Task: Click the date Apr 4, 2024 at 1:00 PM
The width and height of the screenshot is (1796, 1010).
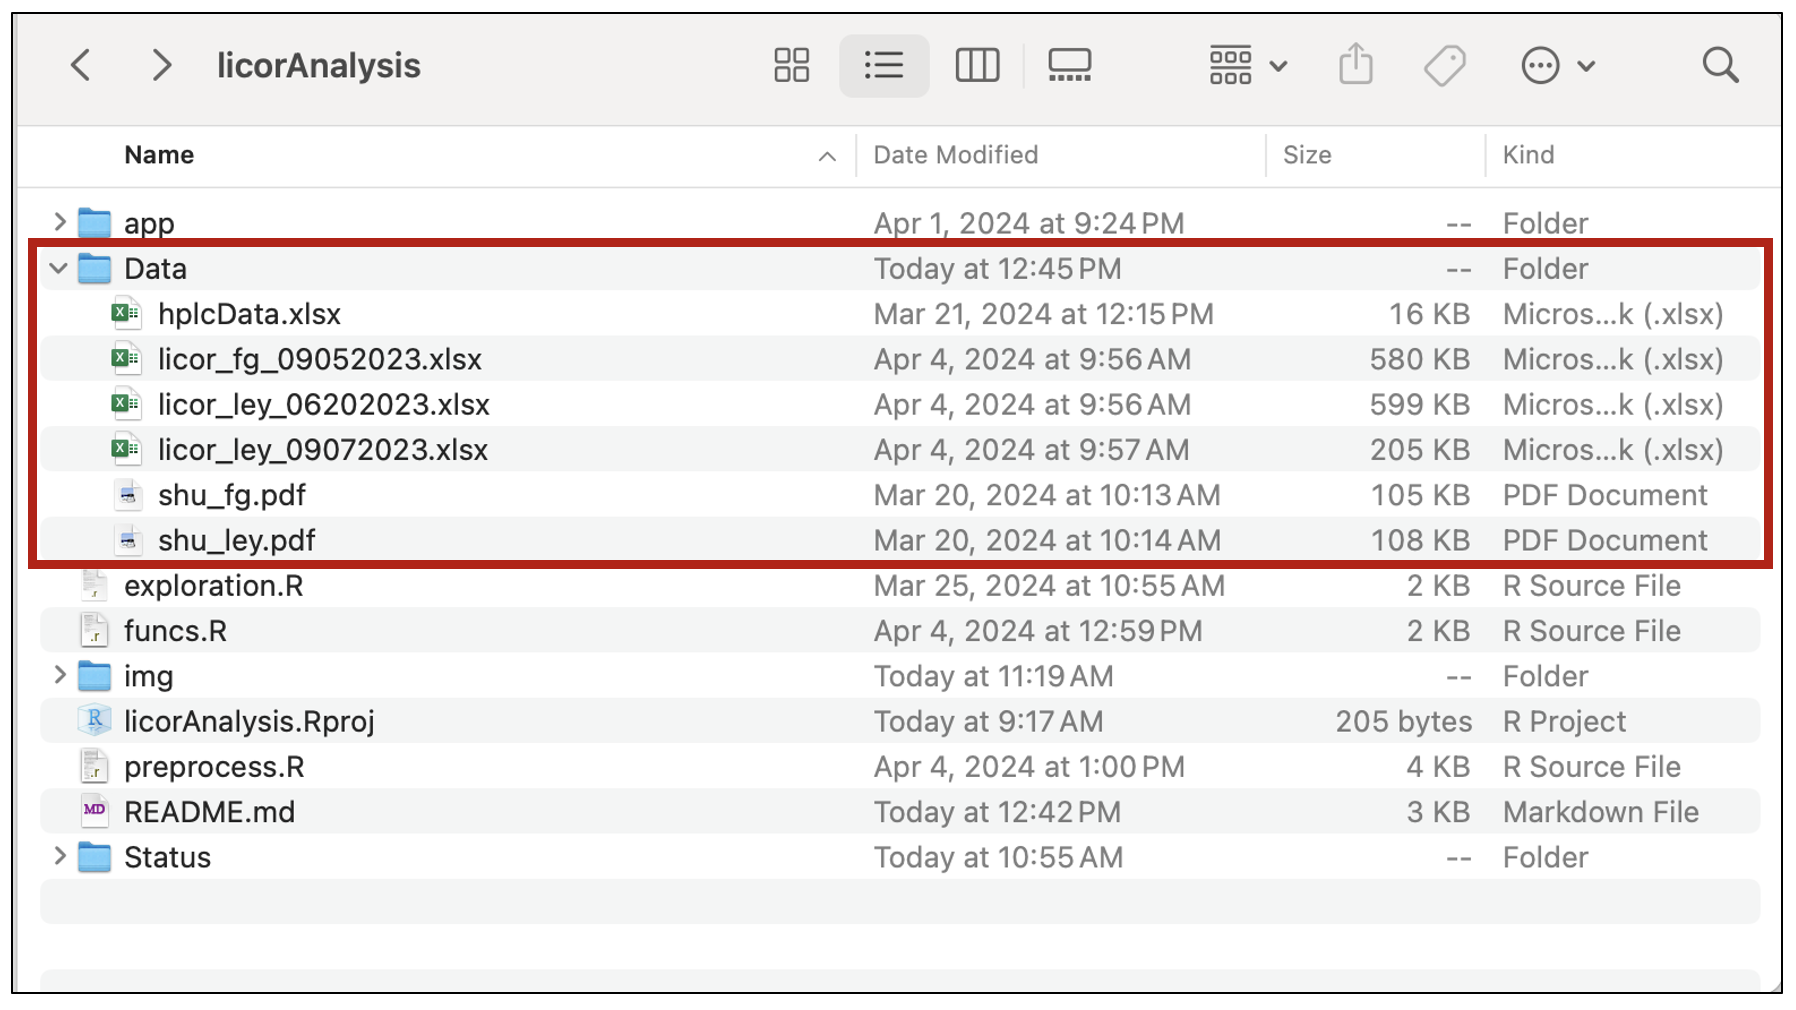Action: click(x=1029, y=767)
